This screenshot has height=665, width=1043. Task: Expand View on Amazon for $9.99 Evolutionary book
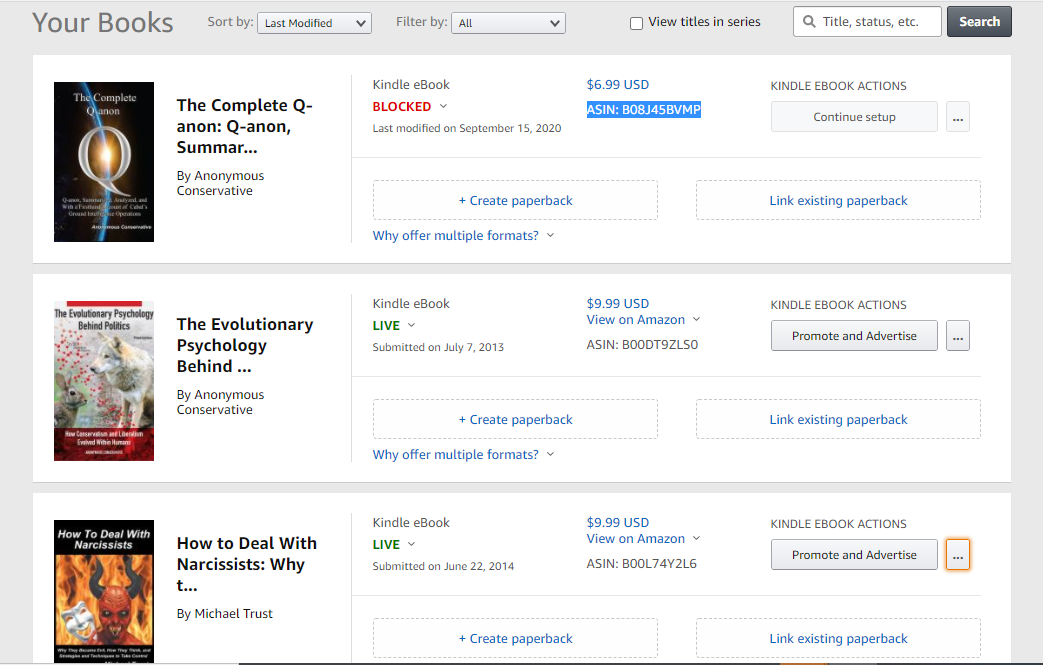[x=696, y=319]
